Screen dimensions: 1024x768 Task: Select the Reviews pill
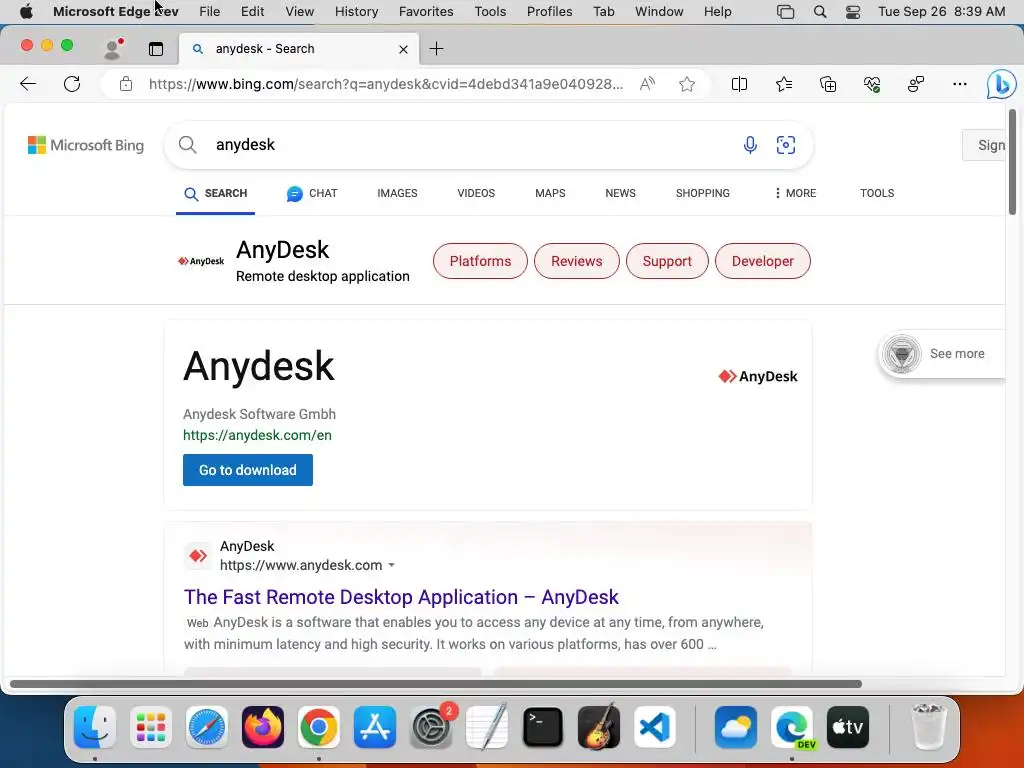[577, 261]
